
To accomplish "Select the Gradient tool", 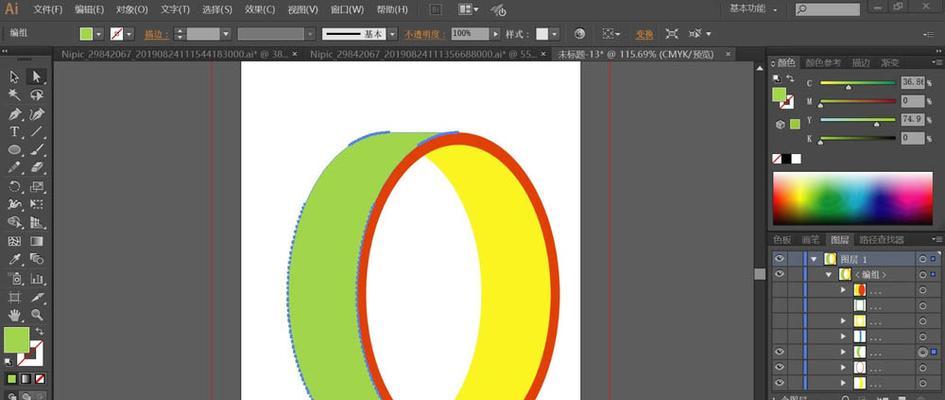I will [37, 241].
